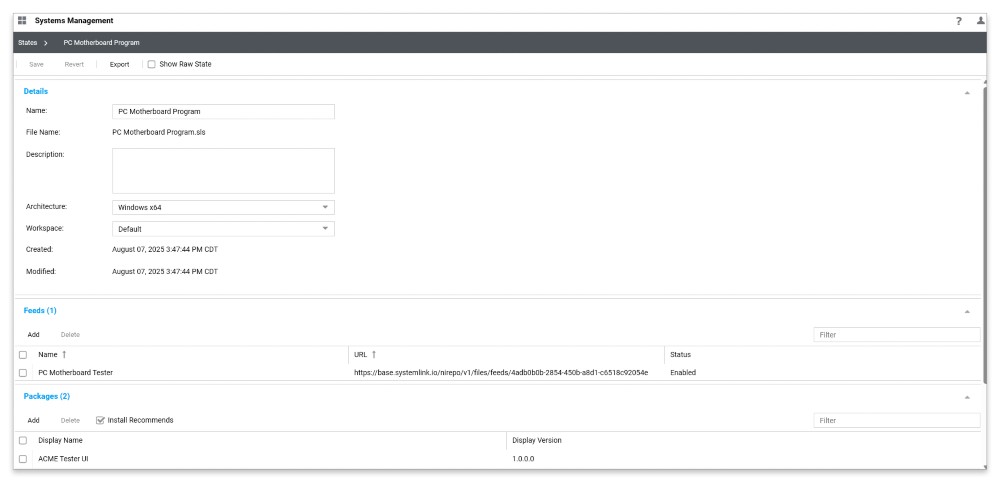Add a new package
This screenshot has width=1000, height=483.
click(33, 420)
